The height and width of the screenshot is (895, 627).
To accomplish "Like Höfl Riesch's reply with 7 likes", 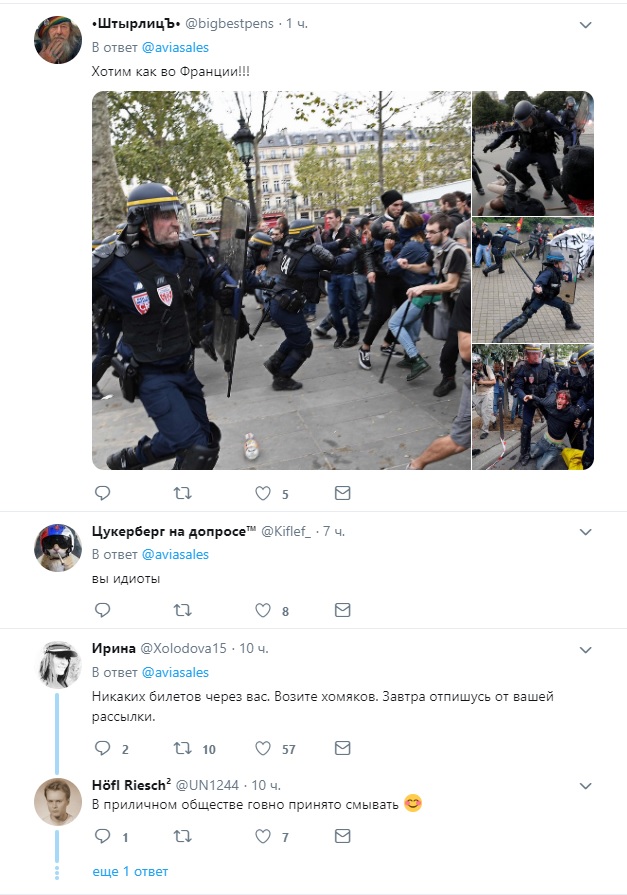I will pos(263,836).
